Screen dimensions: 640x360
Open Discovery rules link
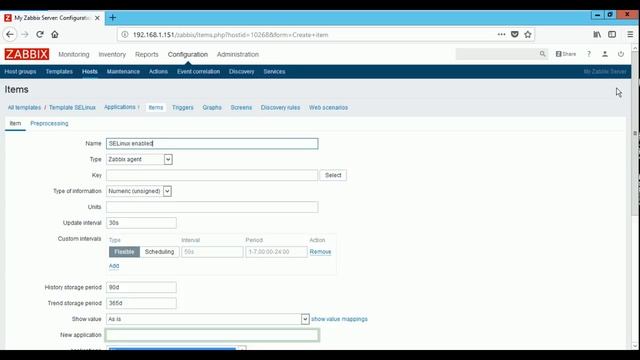[280, 108]
